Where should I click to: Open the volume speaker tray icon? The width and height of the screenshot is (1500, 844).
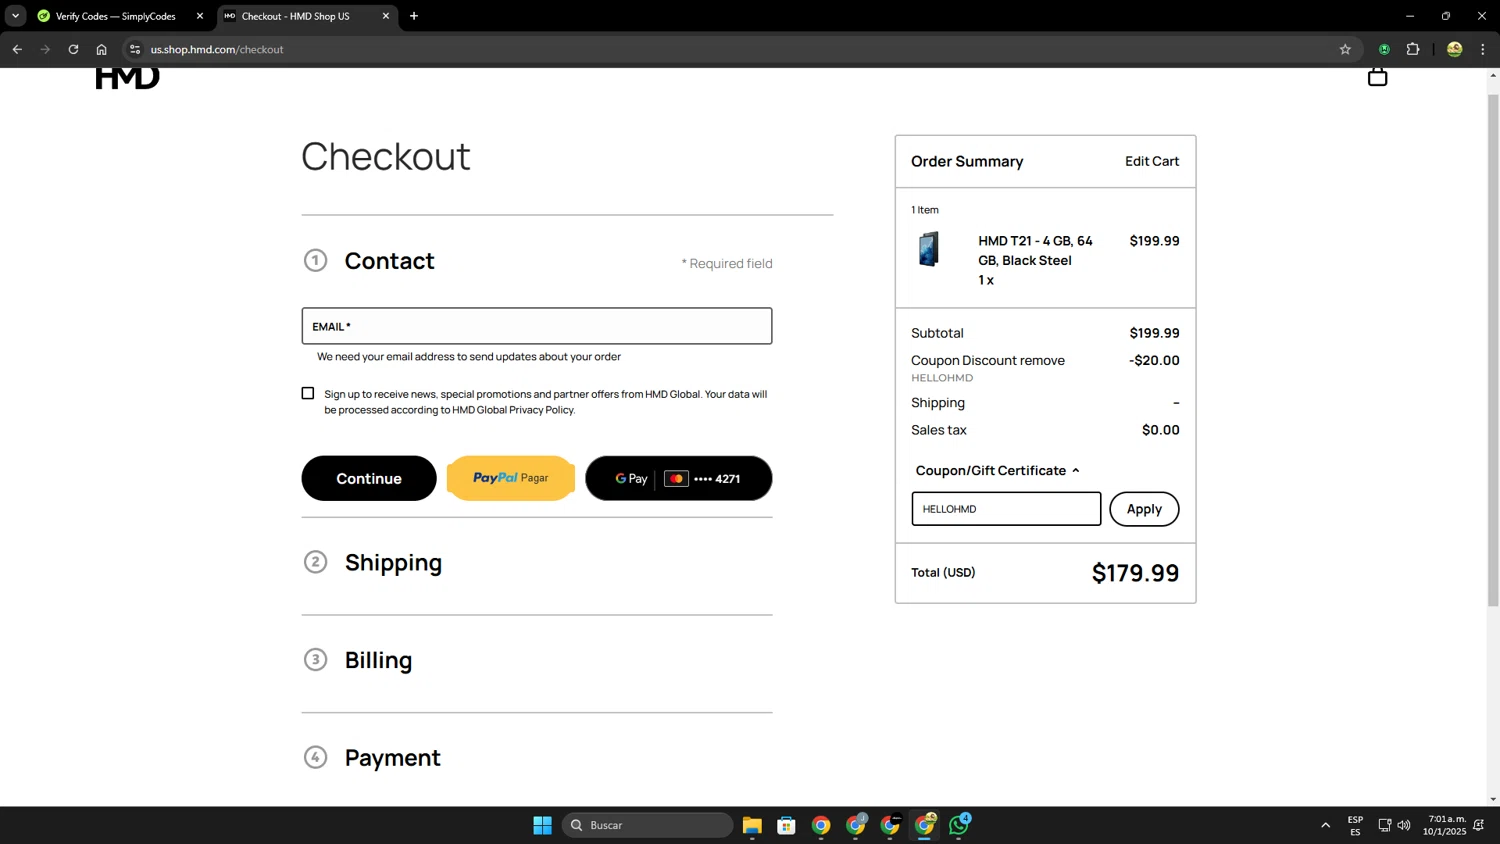1404,825
